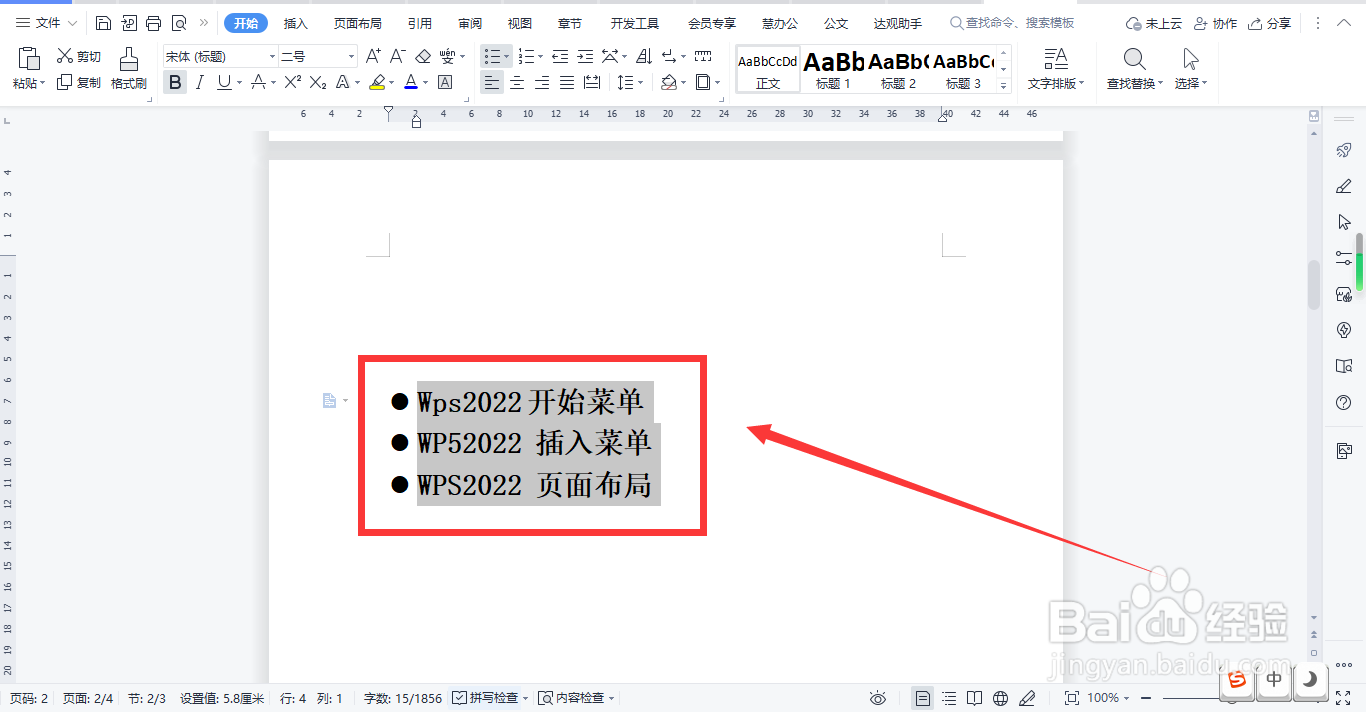Screen dimensions: 1366x712
Task: Open the Content Check (内容检查) dropdown
Action: 576,698
